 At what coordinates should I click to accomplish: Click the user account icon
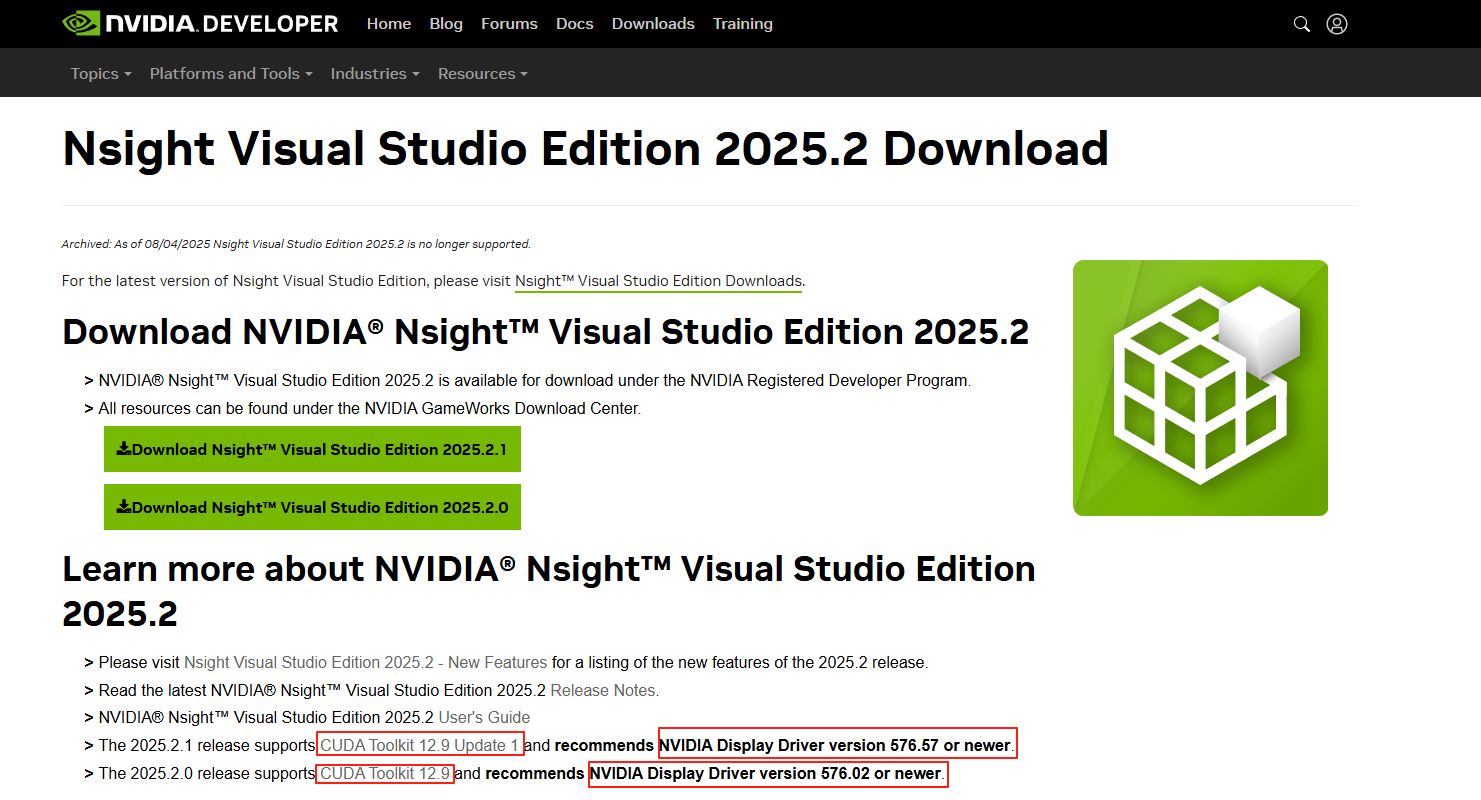(1337, 24)
